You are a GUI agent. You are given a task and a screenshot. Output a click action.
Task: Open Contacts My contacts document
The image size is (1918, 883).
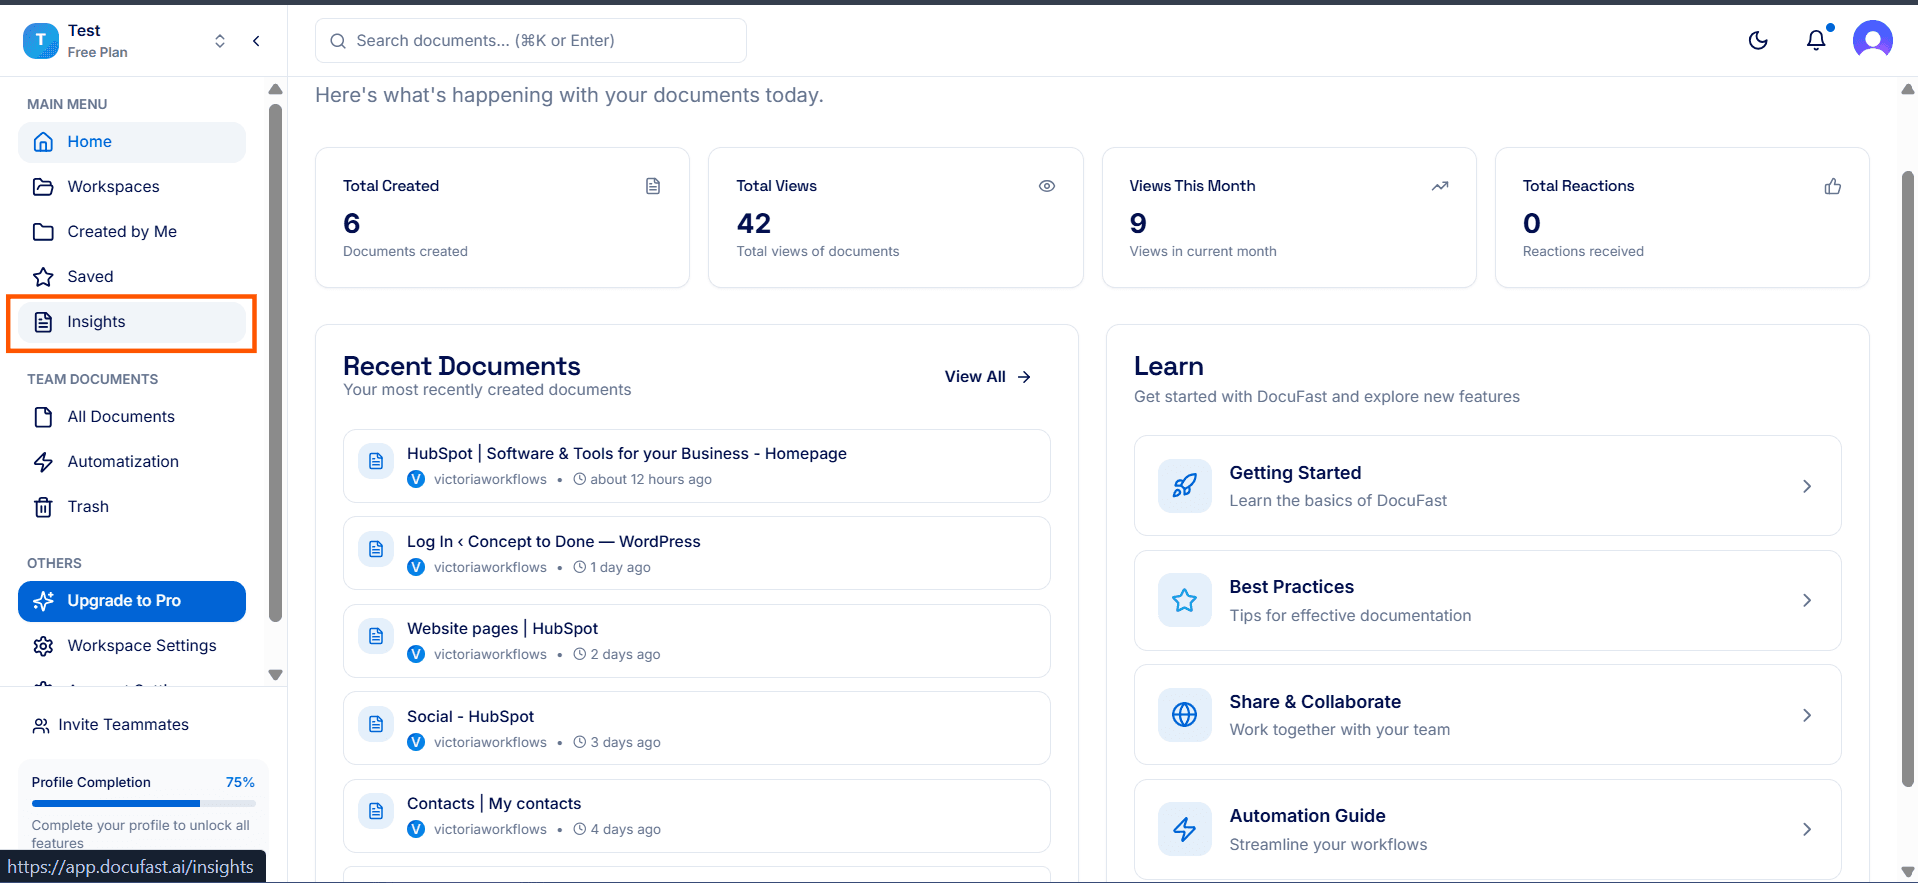(x=697, y=816)
